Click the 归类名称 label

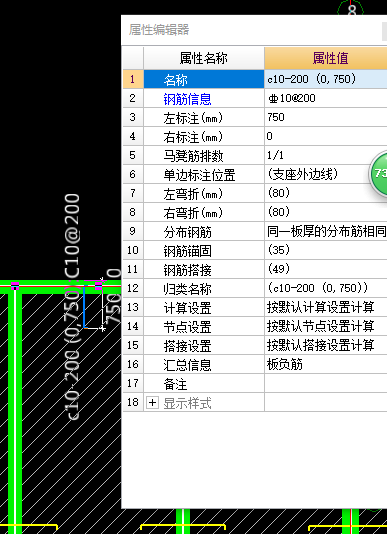(187, 289)
